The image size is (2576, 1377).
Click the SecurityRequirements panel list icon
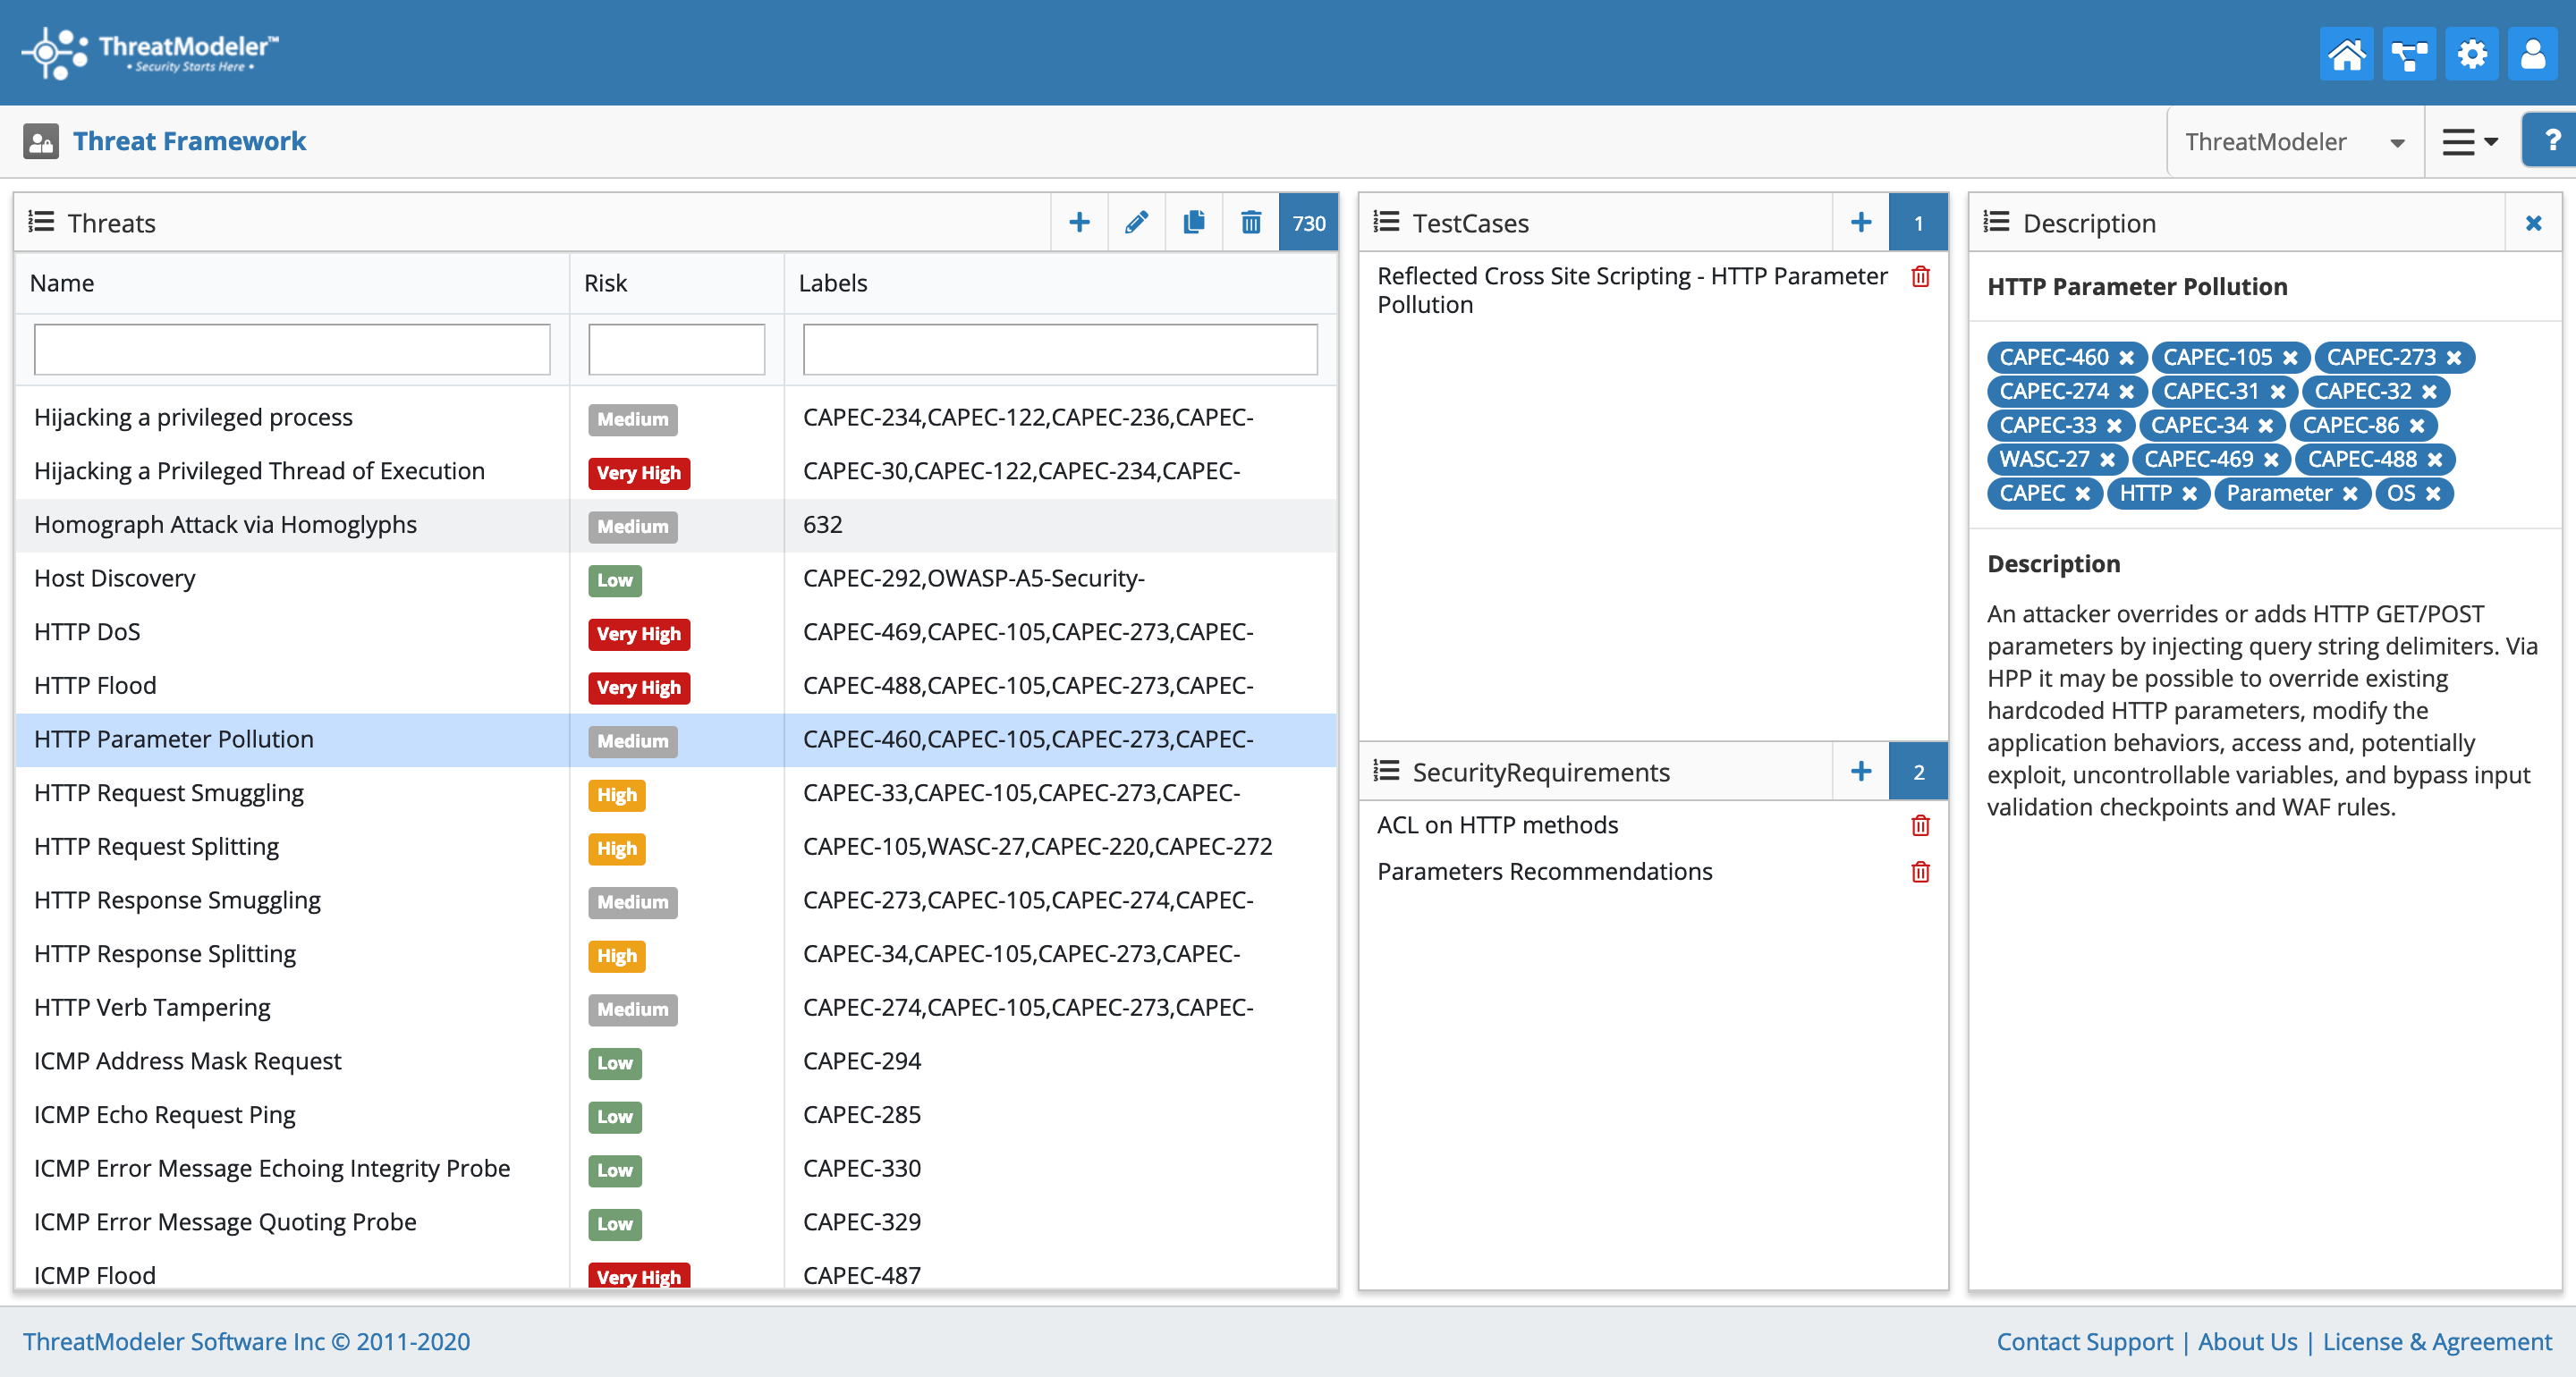point(1386,771)
